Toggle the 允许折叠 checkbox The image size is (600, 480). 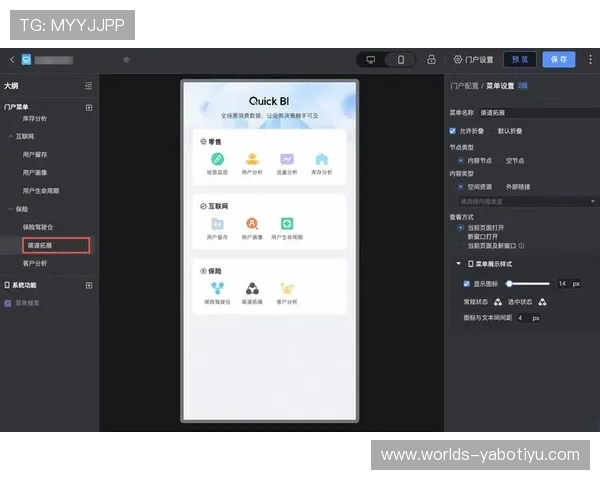453,130
